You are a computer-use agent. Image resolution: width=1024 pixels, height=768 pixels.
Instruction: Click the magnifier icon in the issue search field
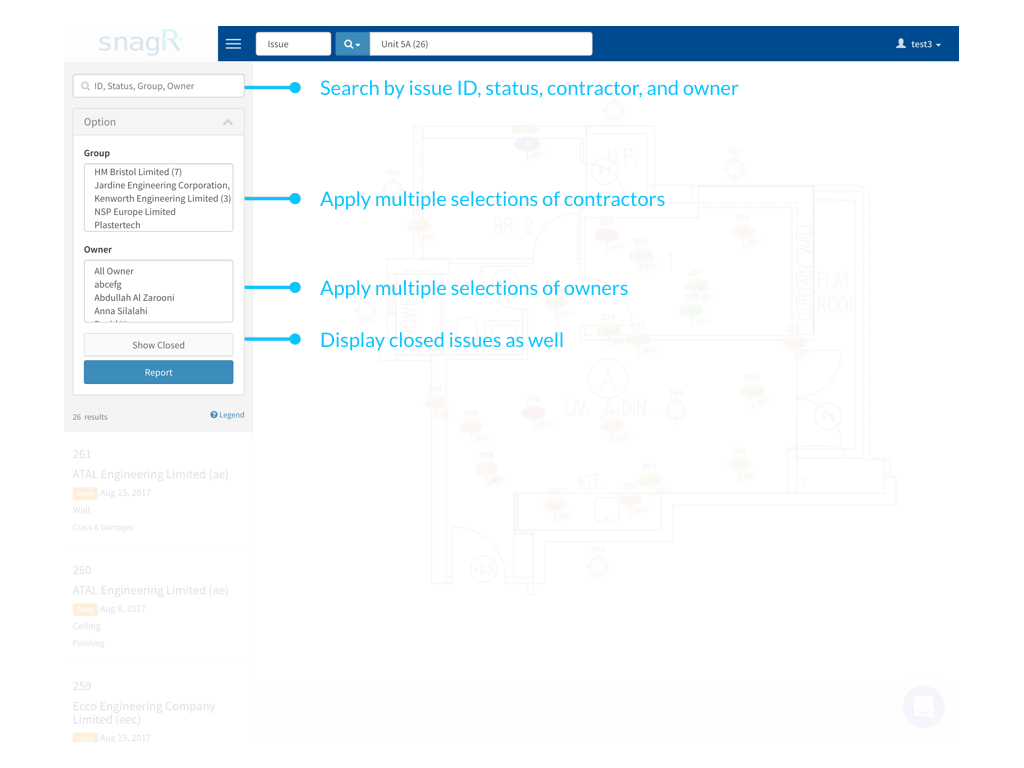tap(85, 86)
